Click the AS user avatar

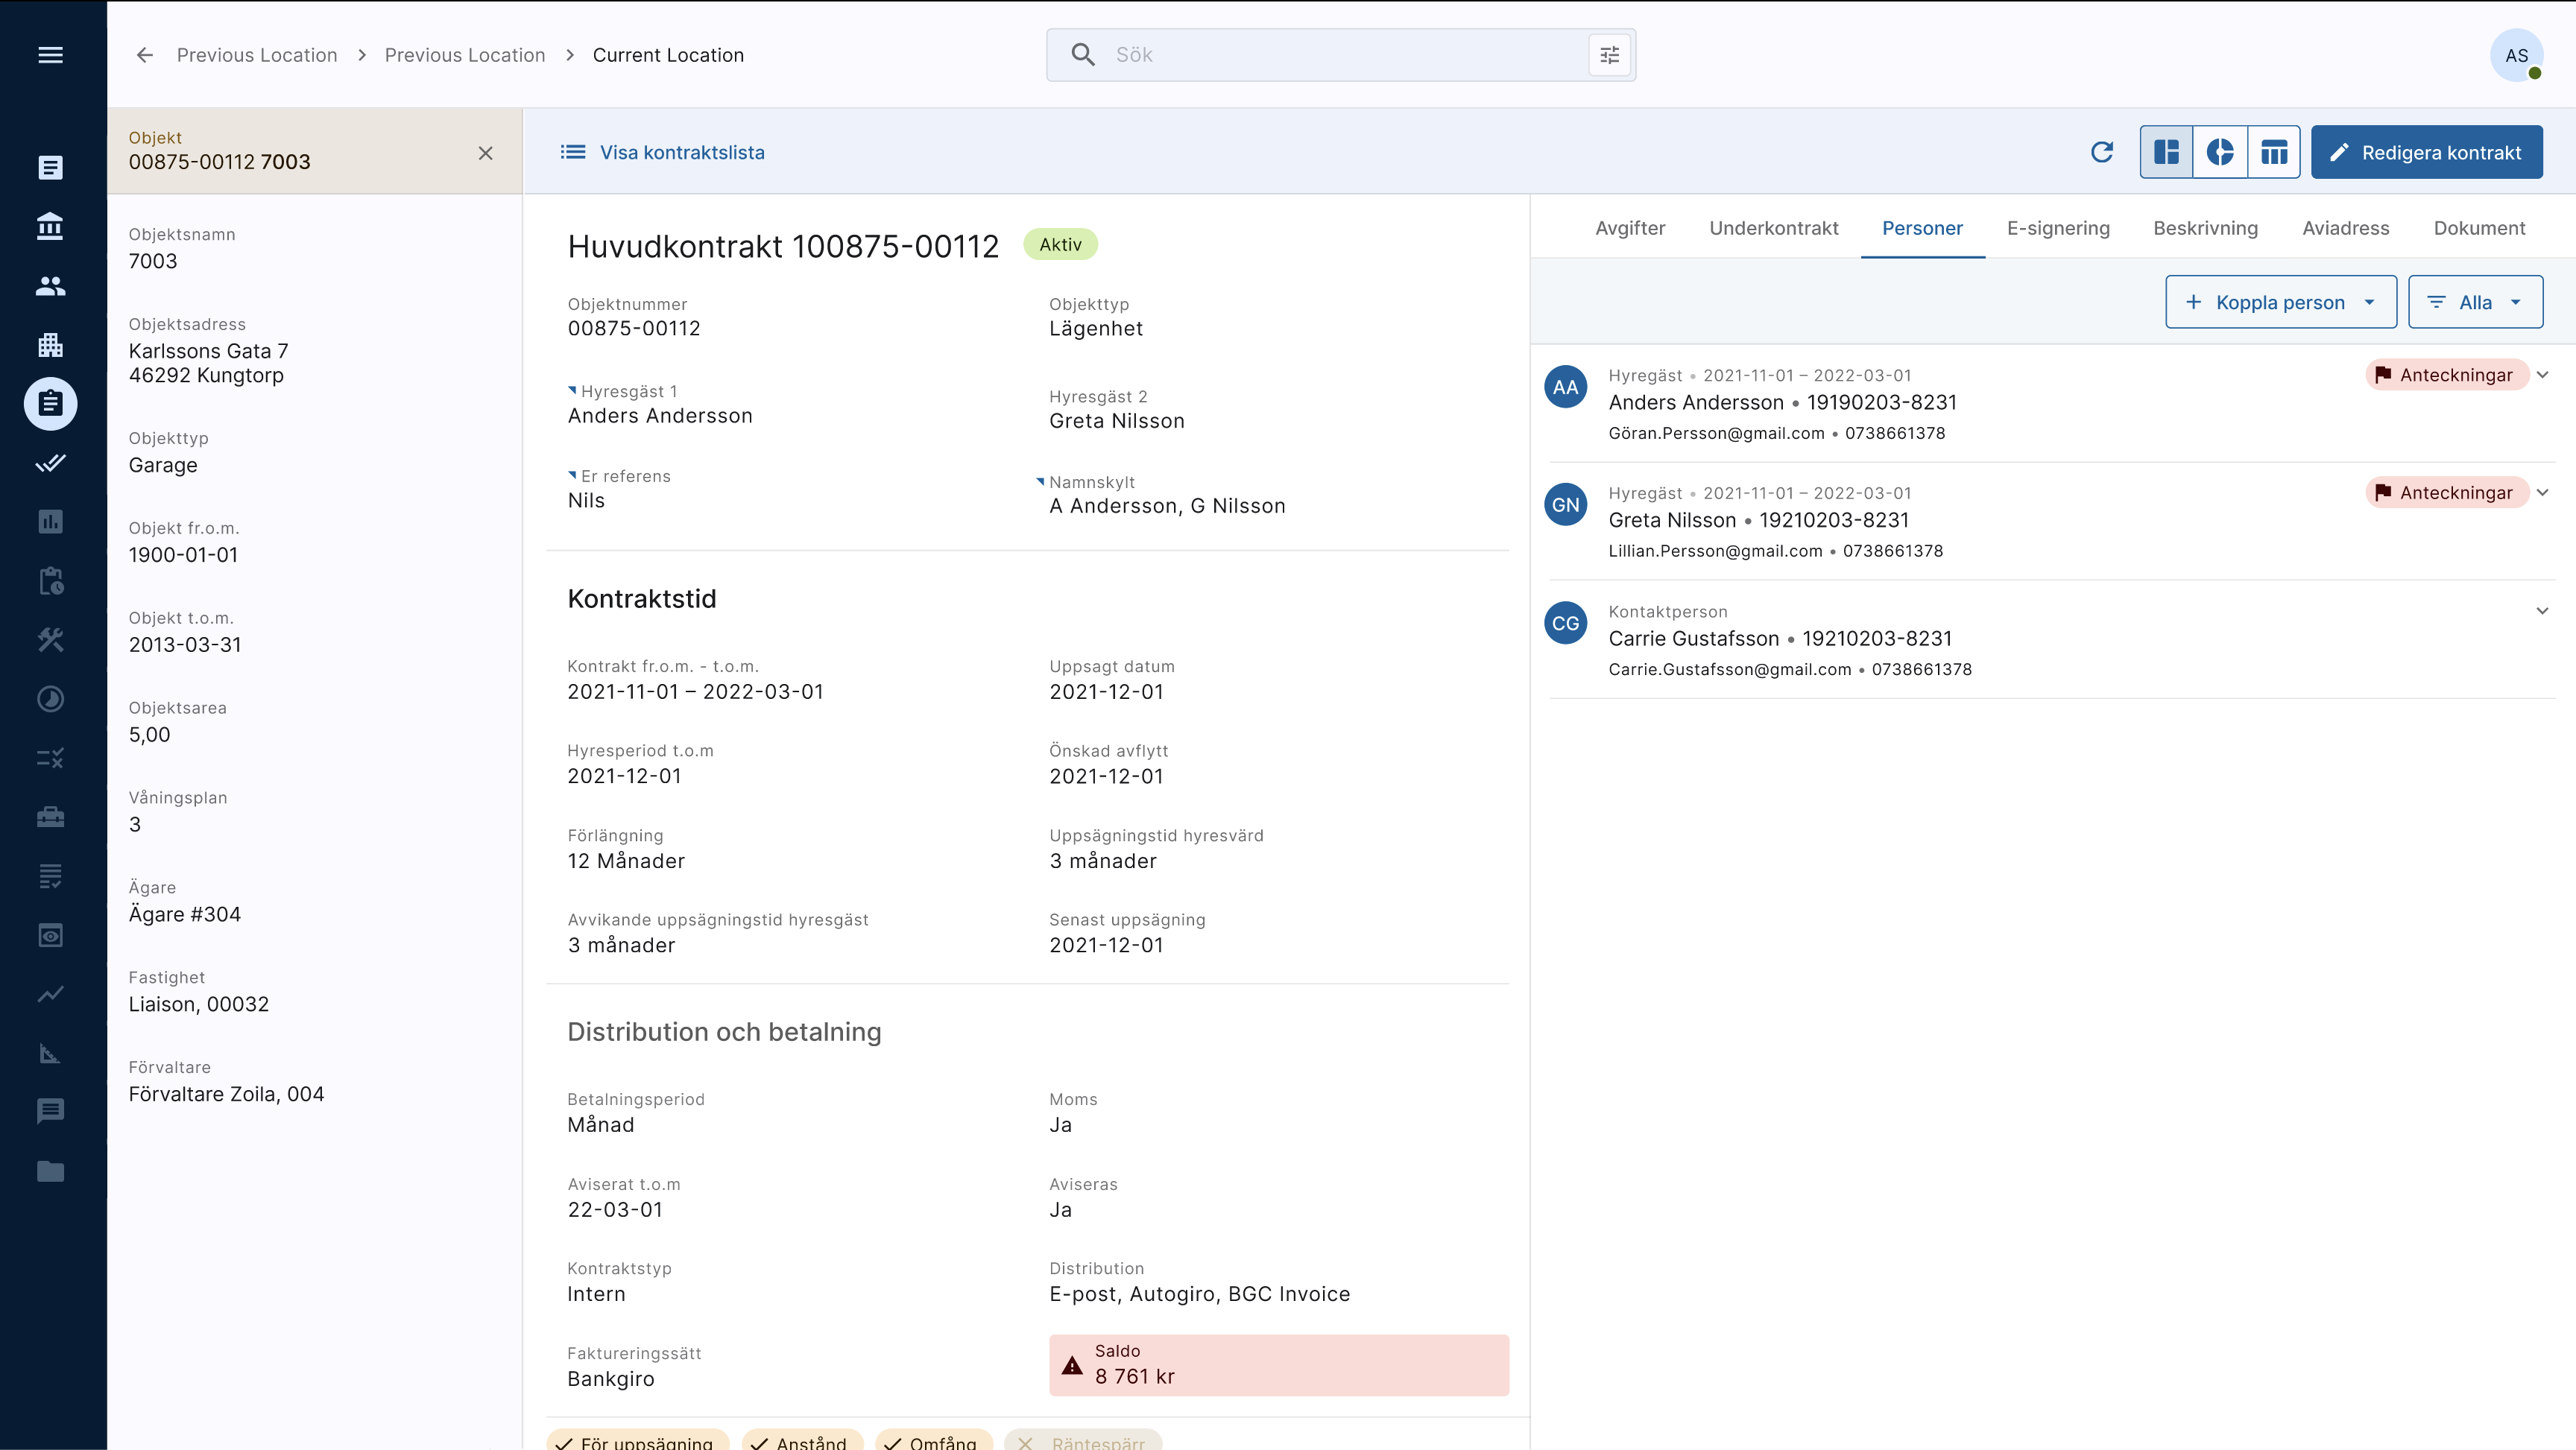click(2516, 55)
